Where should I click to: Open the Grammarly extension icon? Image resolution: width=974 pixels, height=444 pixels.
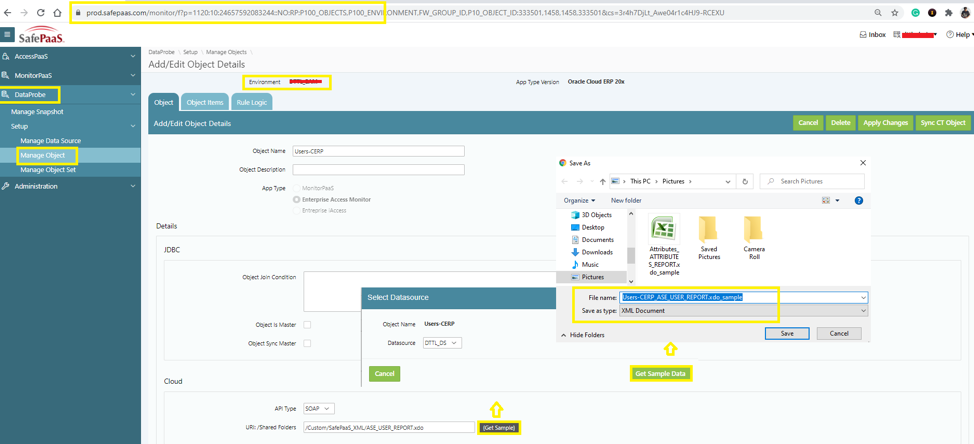[x=915, y=13]
